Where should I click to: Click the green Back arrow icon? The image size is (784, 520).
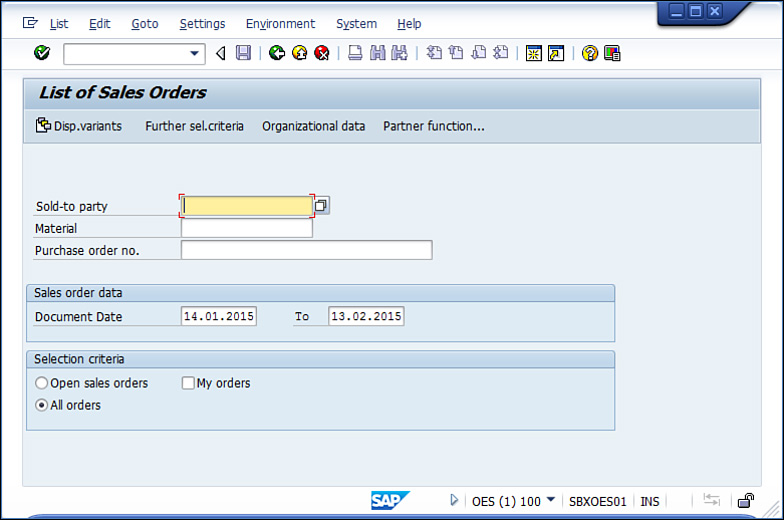(x=276, y=52)
